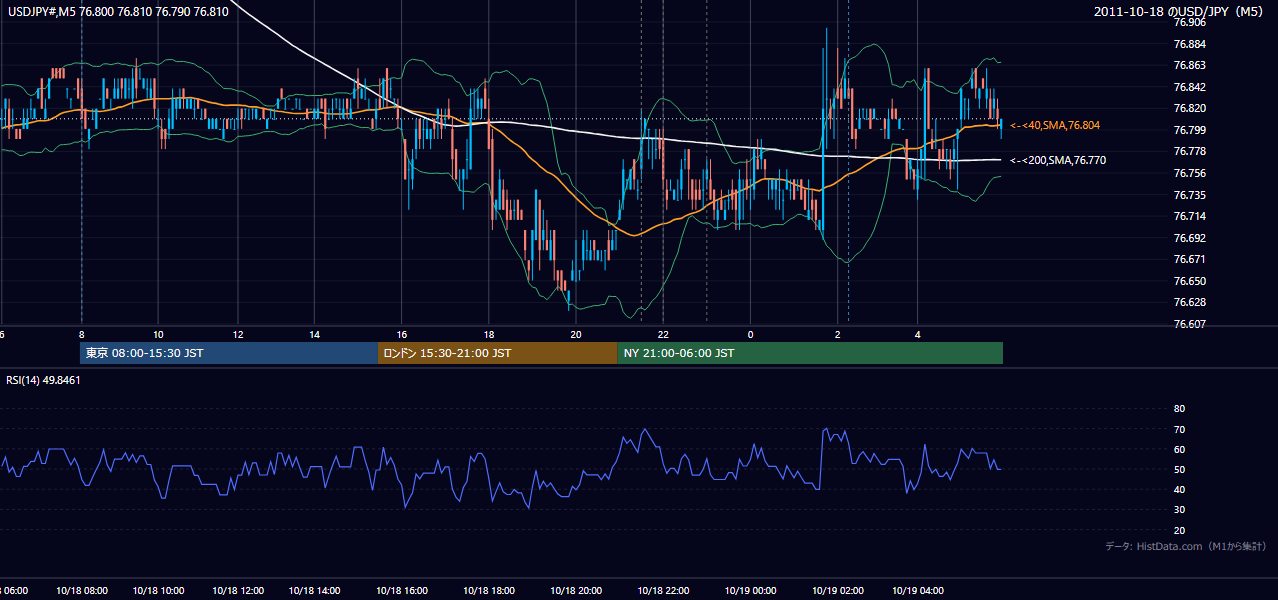Click price axis value 76.778
Screen dimensions: 1278x600
[1189, 151]
